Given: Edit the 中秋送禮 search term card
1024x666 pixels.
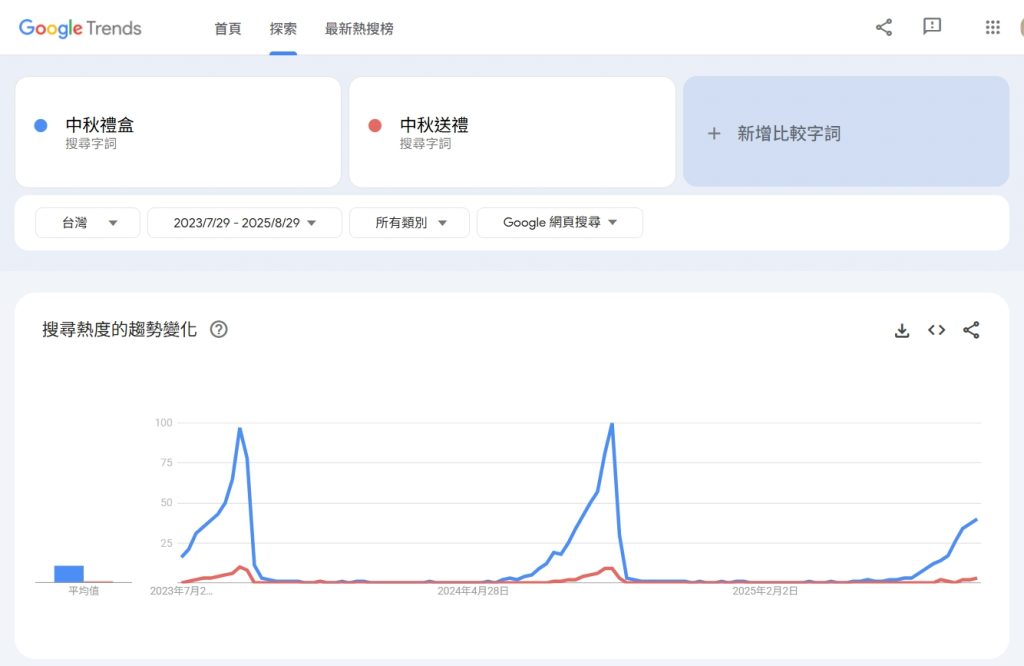Looking at the screenshot, I should pos(512,132).
